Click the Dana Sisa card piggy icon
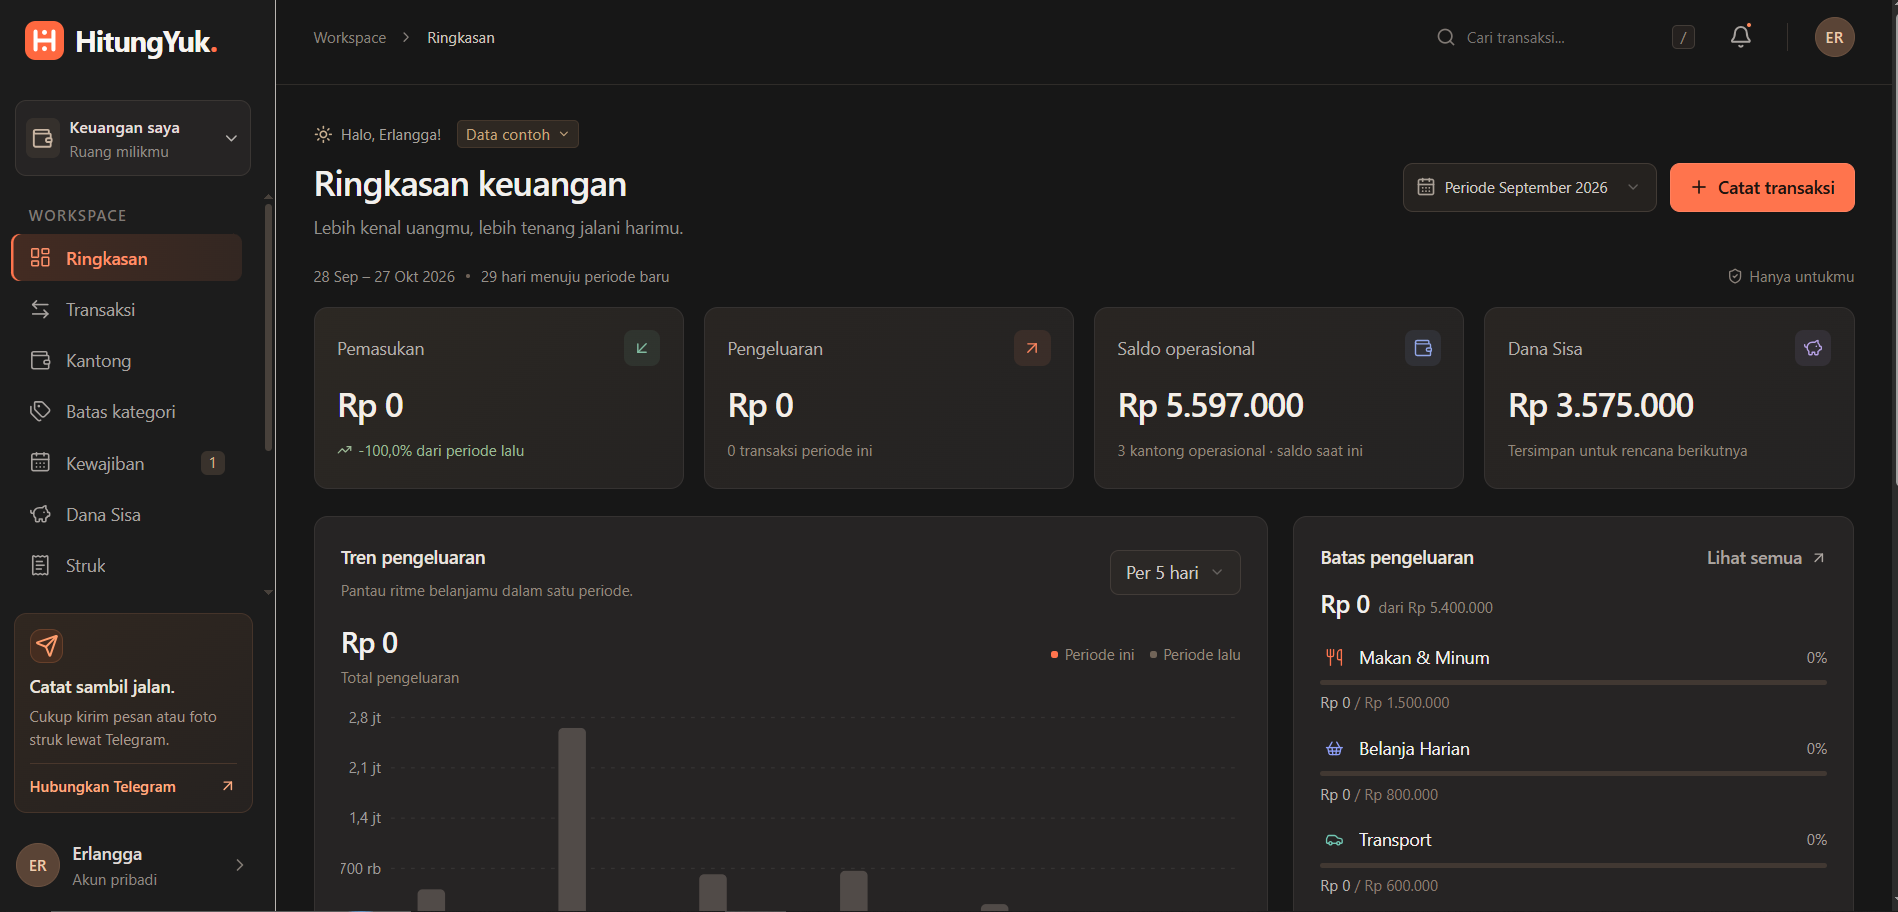Screen dimensions: 1898x912 [1813, 348]
